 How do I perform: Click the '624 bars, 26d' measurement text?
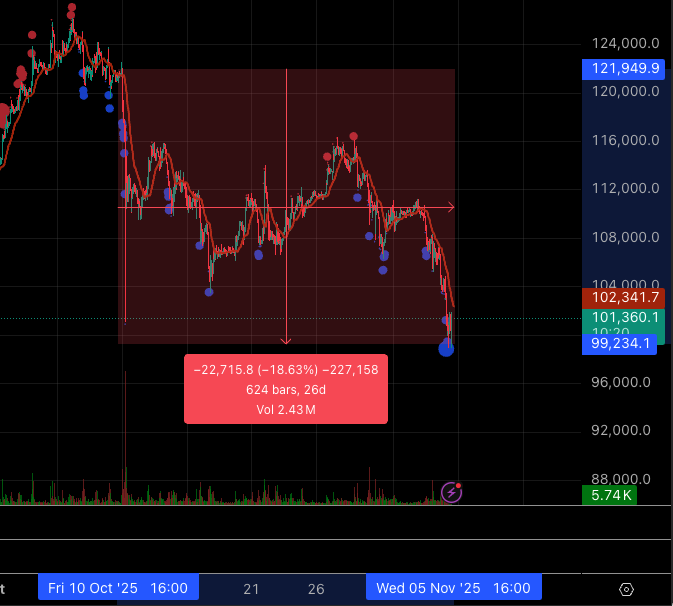[286, 390]
